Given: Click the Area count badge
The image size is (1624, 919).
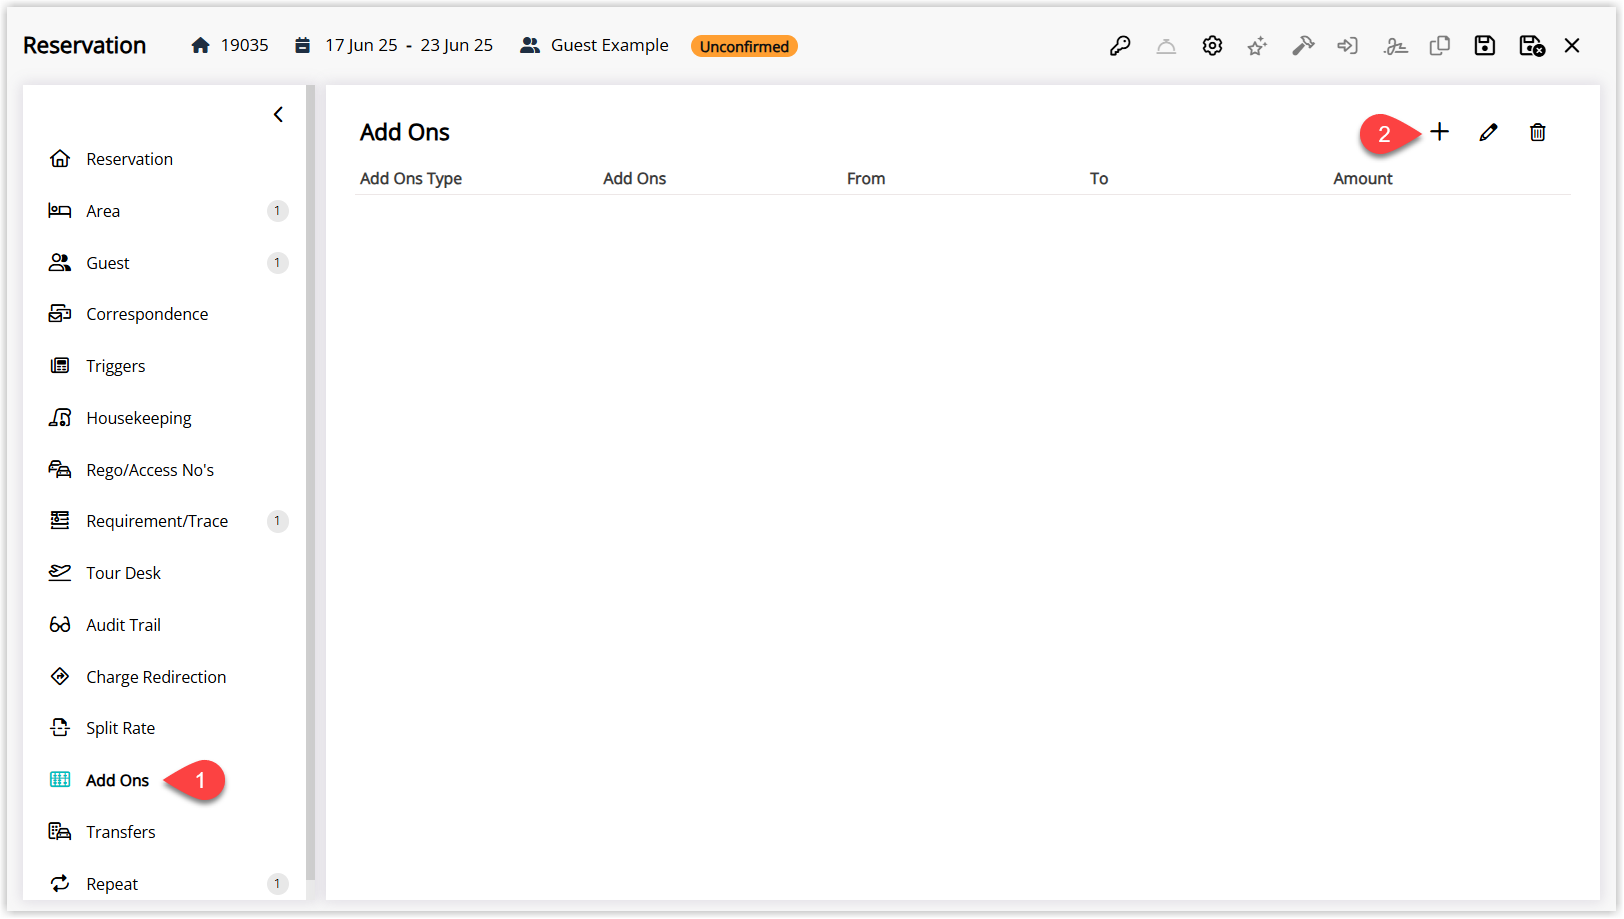Looking at the screenshot, I should (277, 211).
